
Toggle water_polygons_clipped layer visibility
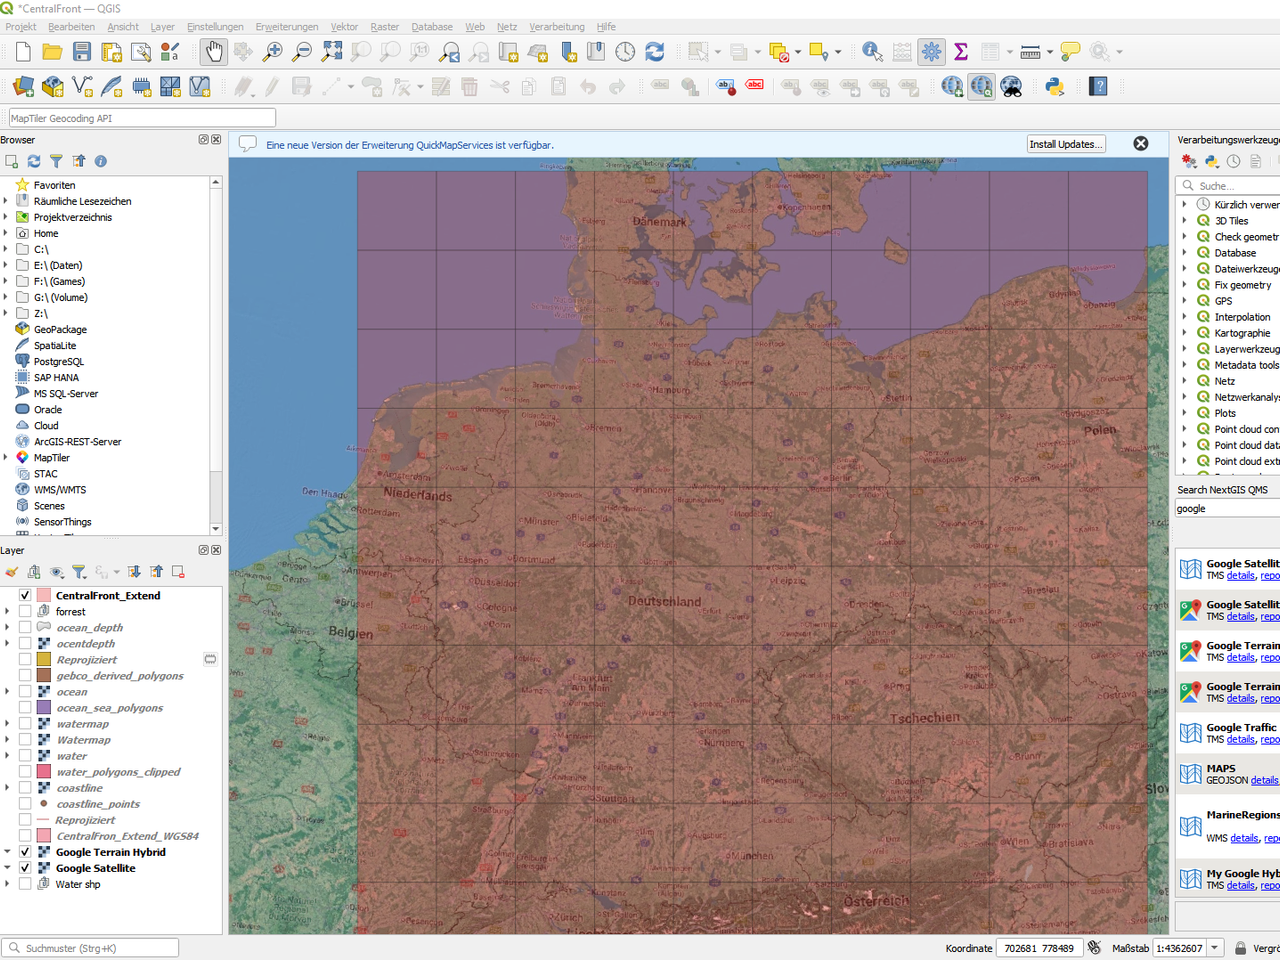click(x=25, y=772)
